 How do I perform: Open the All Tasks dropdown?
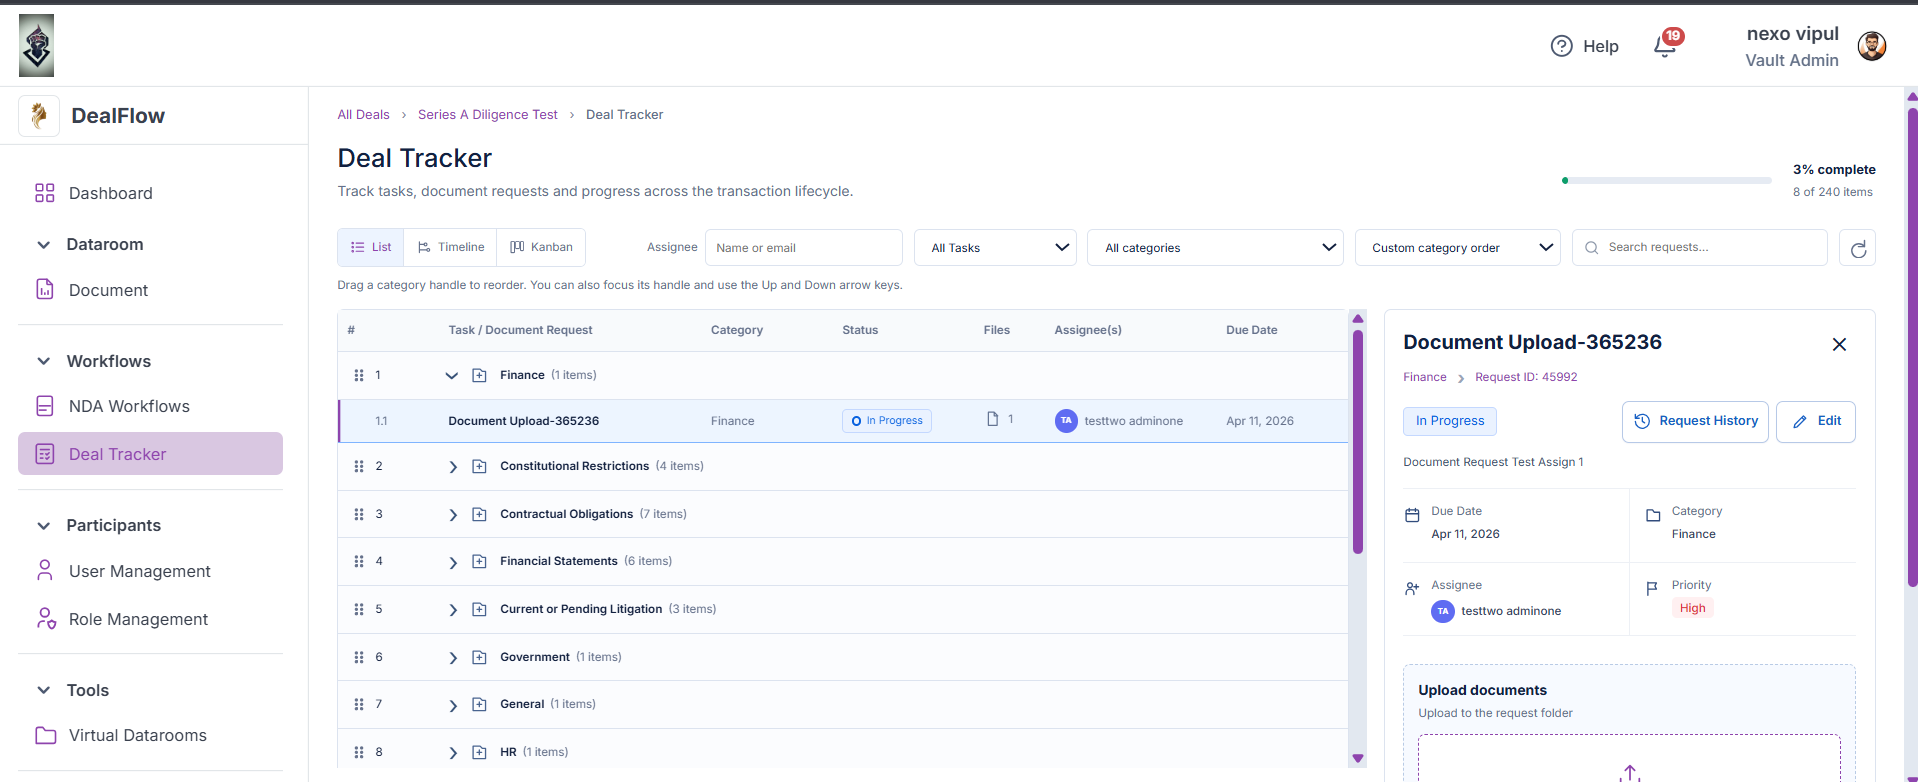pyautogui.click(x=995, y=248)
